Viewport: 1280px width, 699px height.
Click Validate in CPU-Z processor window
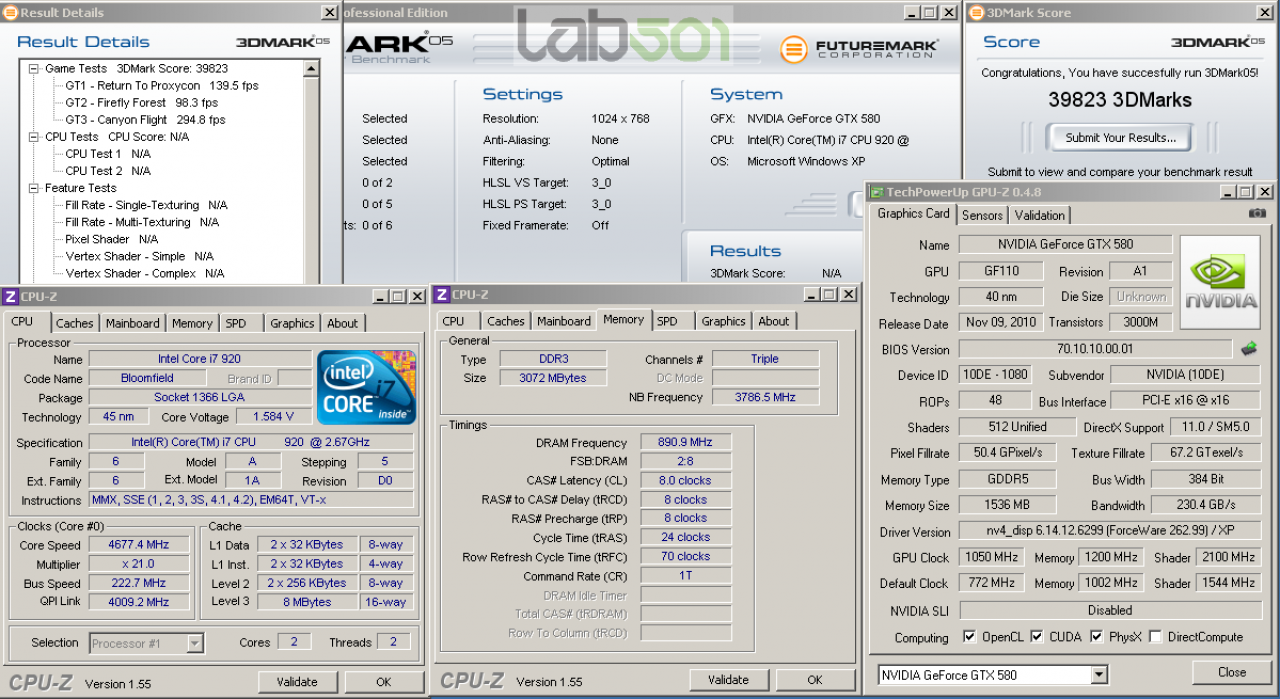click(x=297, y=682)
